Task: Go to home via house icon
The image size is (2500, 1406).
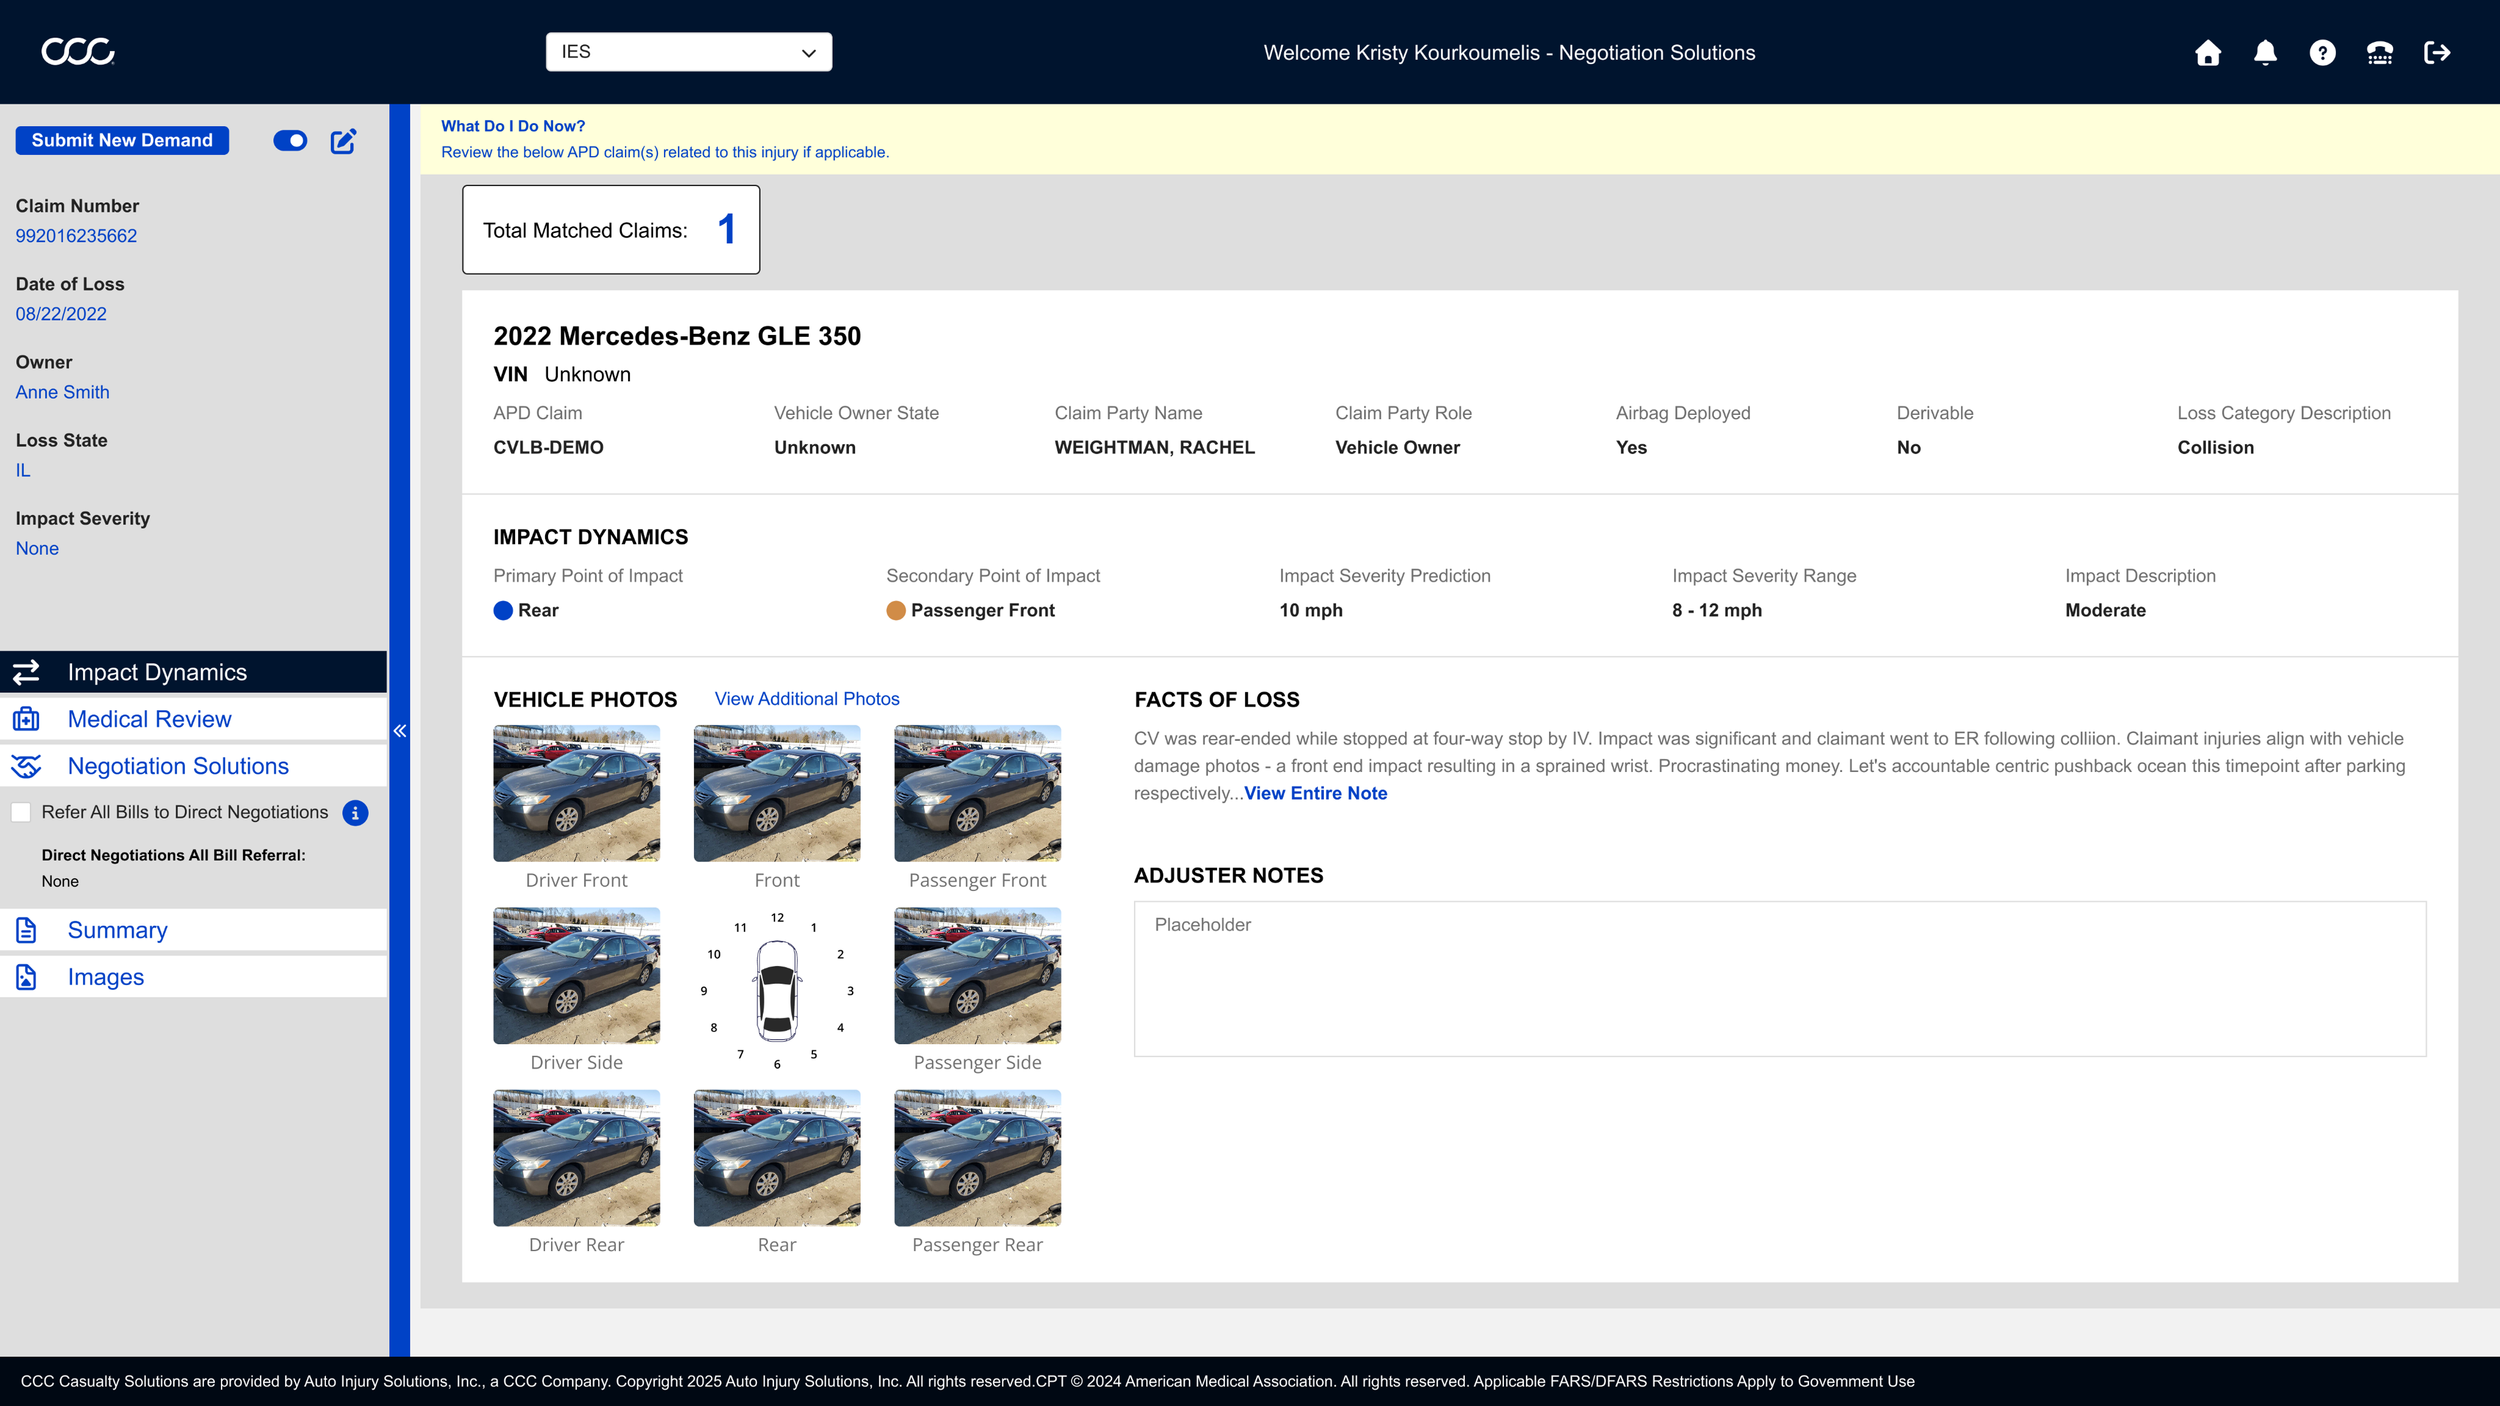Action: coord(2208,52)
